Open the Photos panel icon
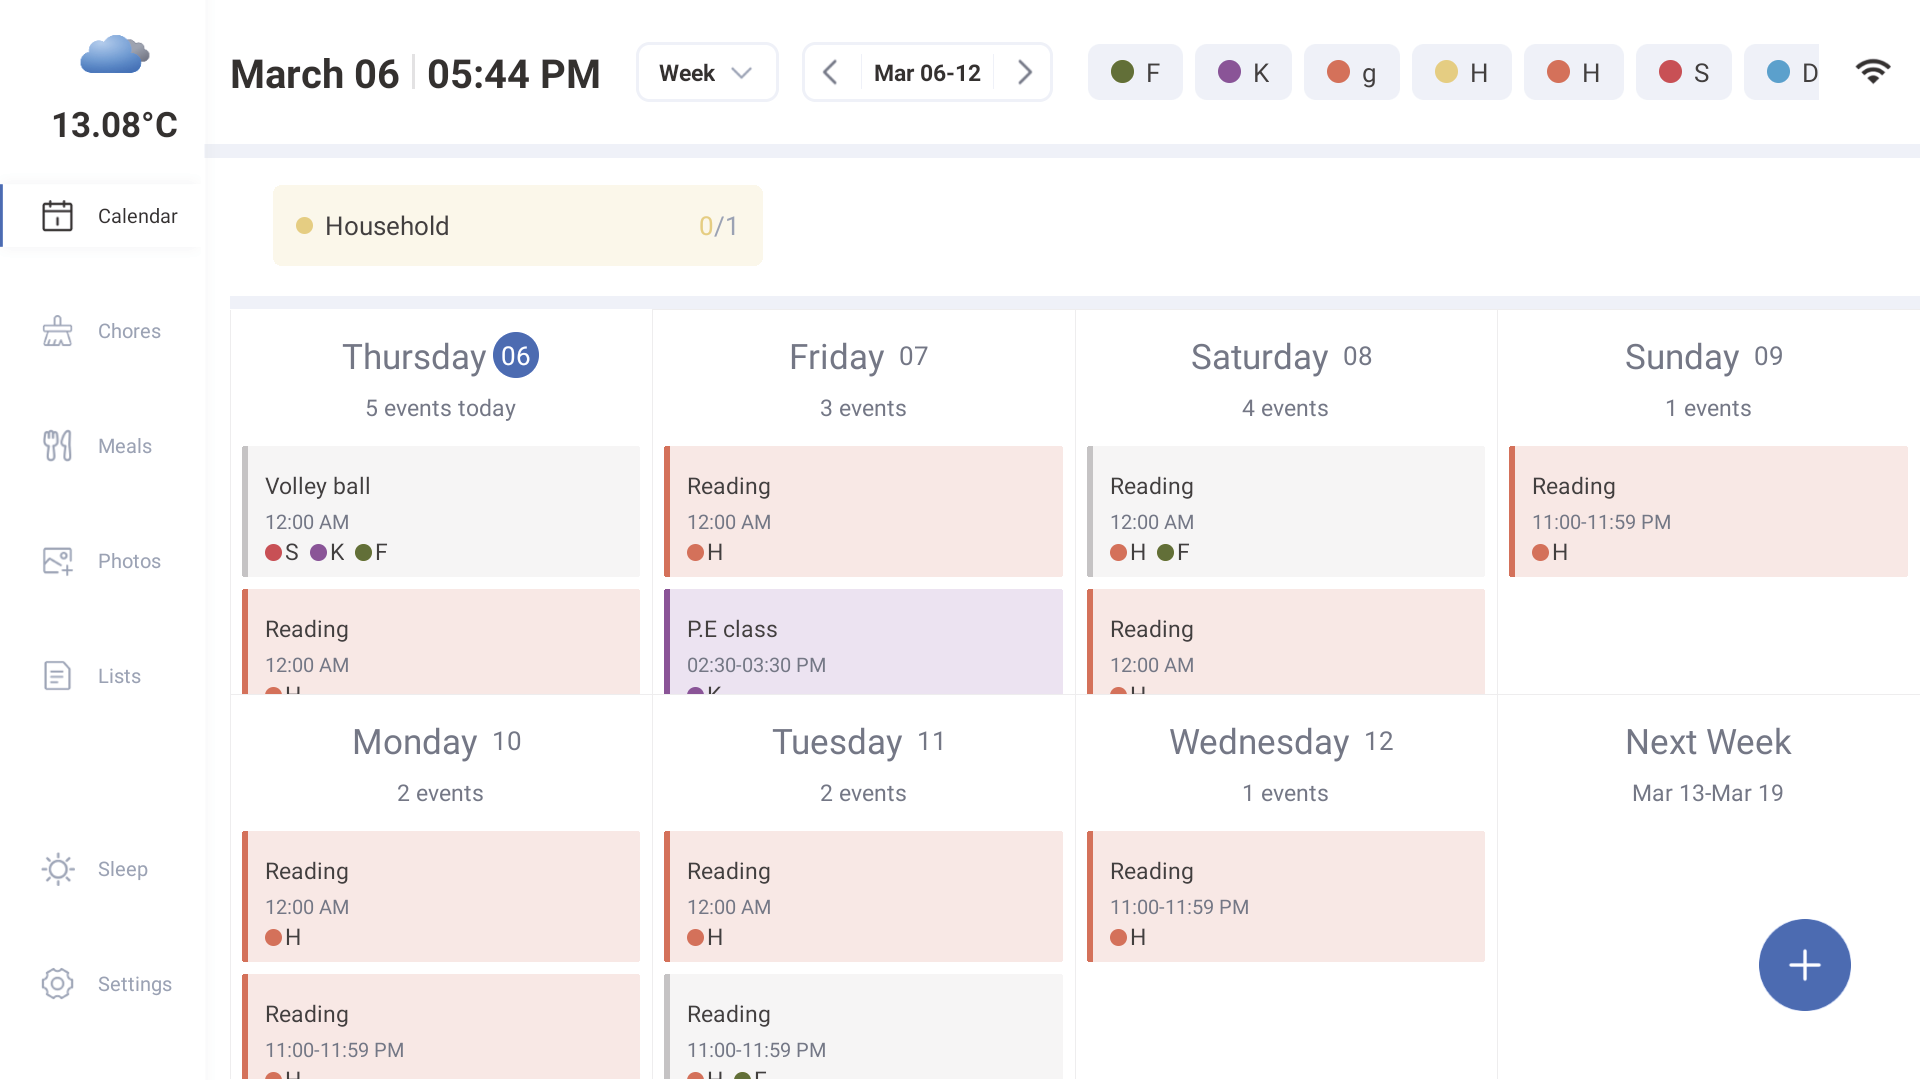This screenshot has height=1080, width=1920. click(x=57, y=561)
